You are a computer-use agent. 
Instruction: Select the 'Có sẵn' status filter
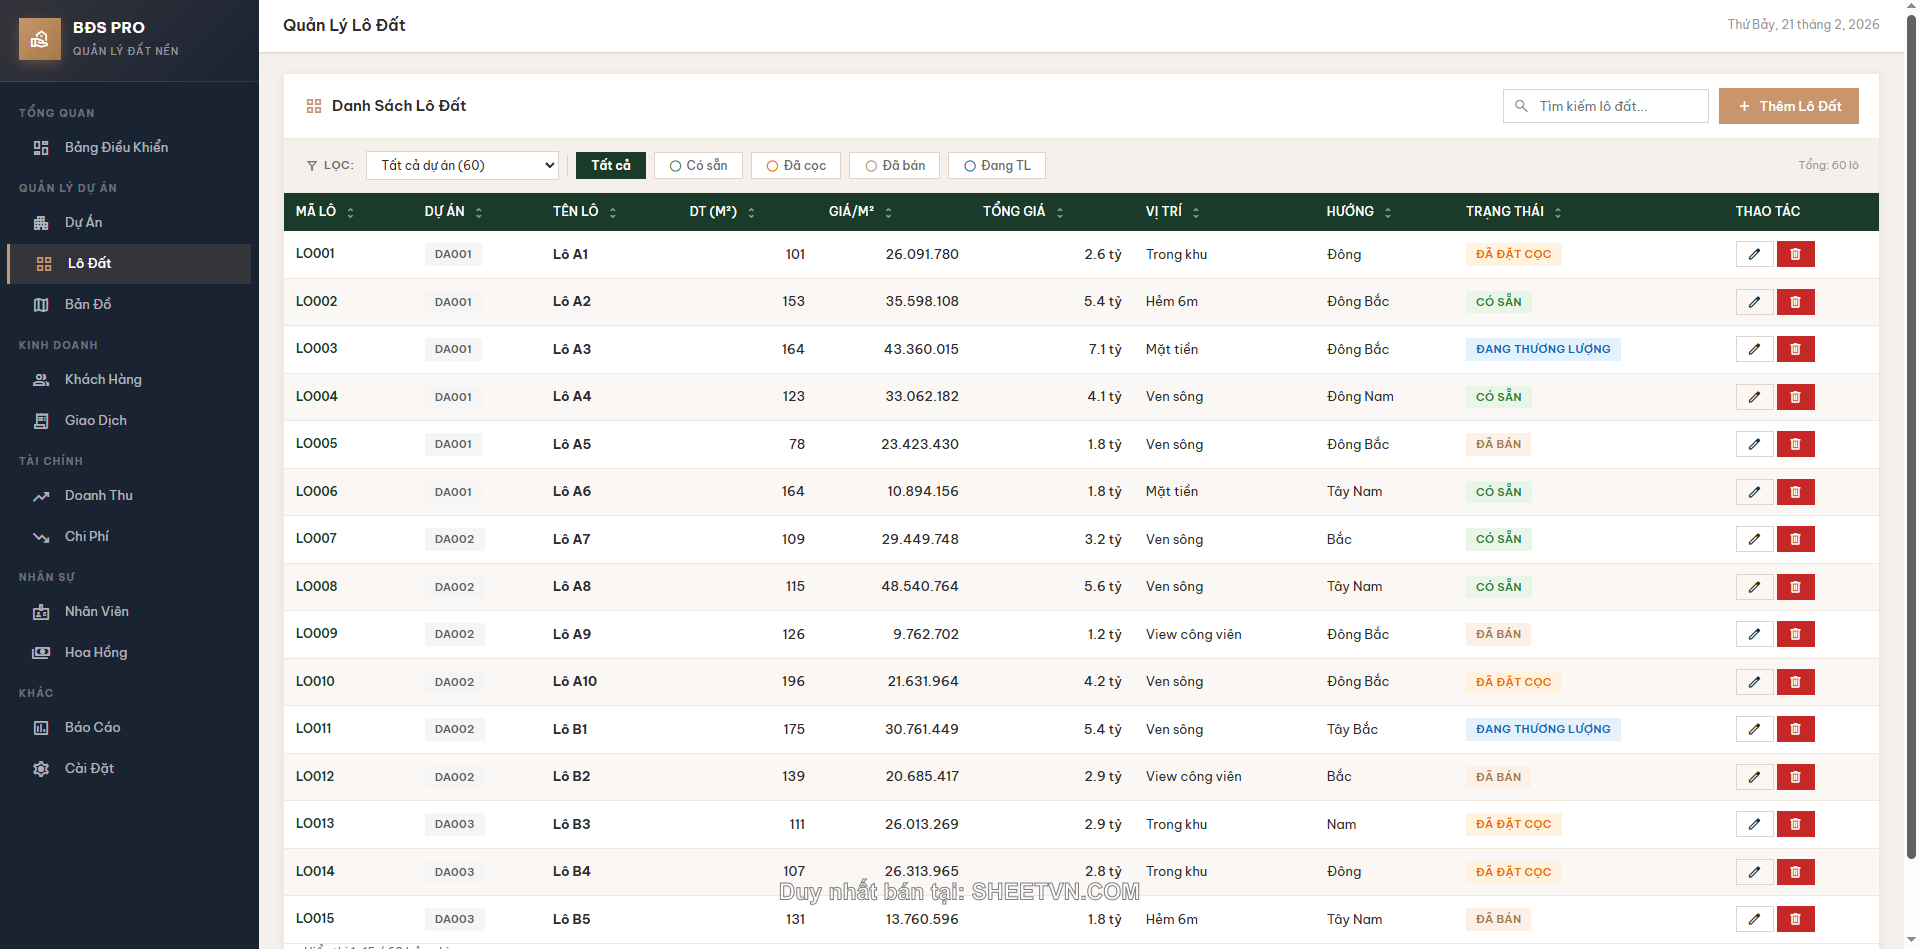698,166
